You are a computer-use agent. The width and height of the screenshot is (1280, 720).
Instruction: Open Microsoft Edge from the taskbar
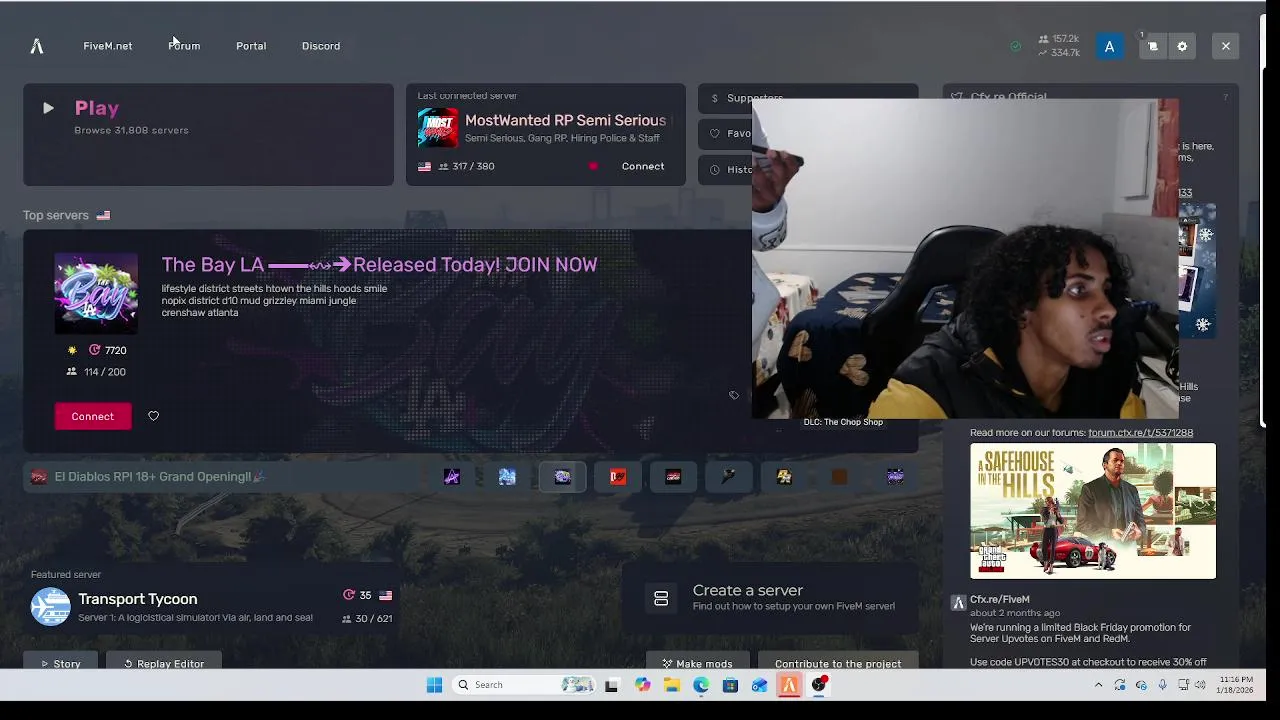click(x=701, y=685)
